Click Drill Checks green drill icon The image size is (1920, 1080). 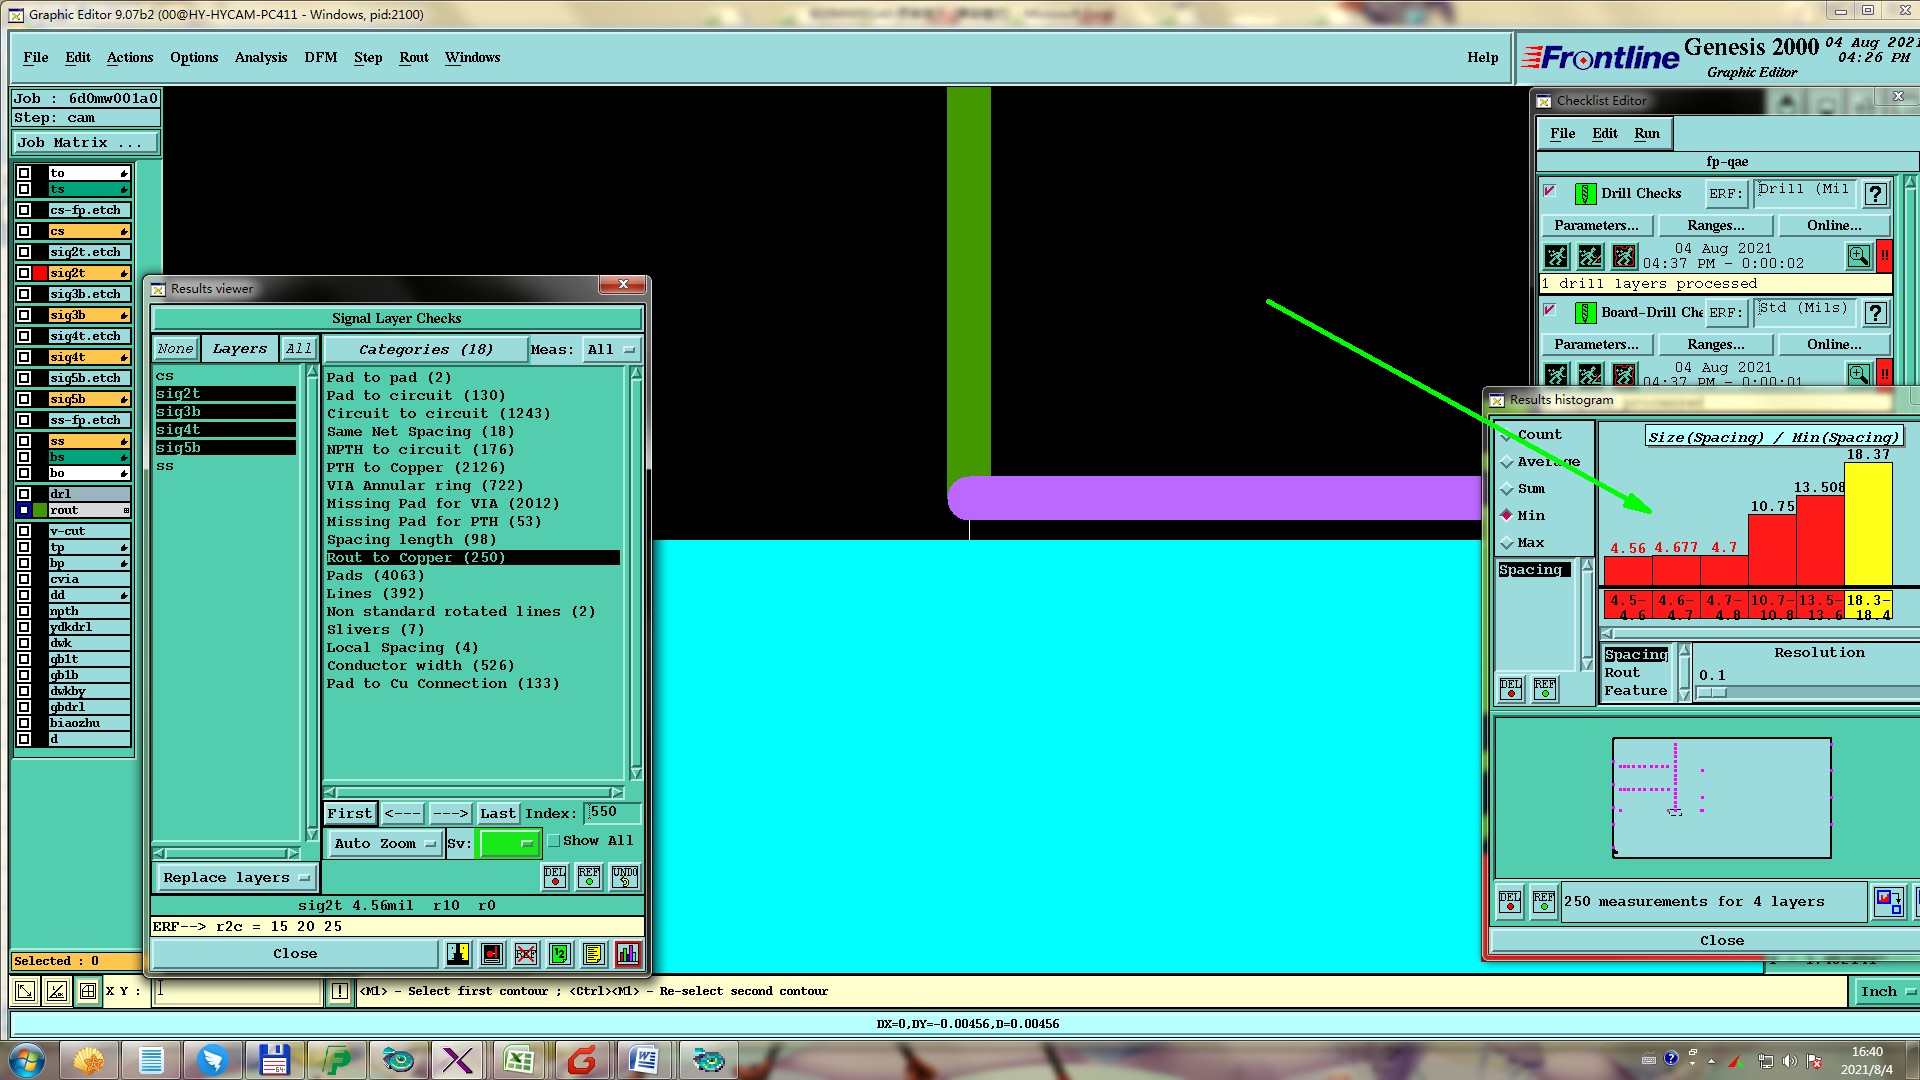(1585, 194)
